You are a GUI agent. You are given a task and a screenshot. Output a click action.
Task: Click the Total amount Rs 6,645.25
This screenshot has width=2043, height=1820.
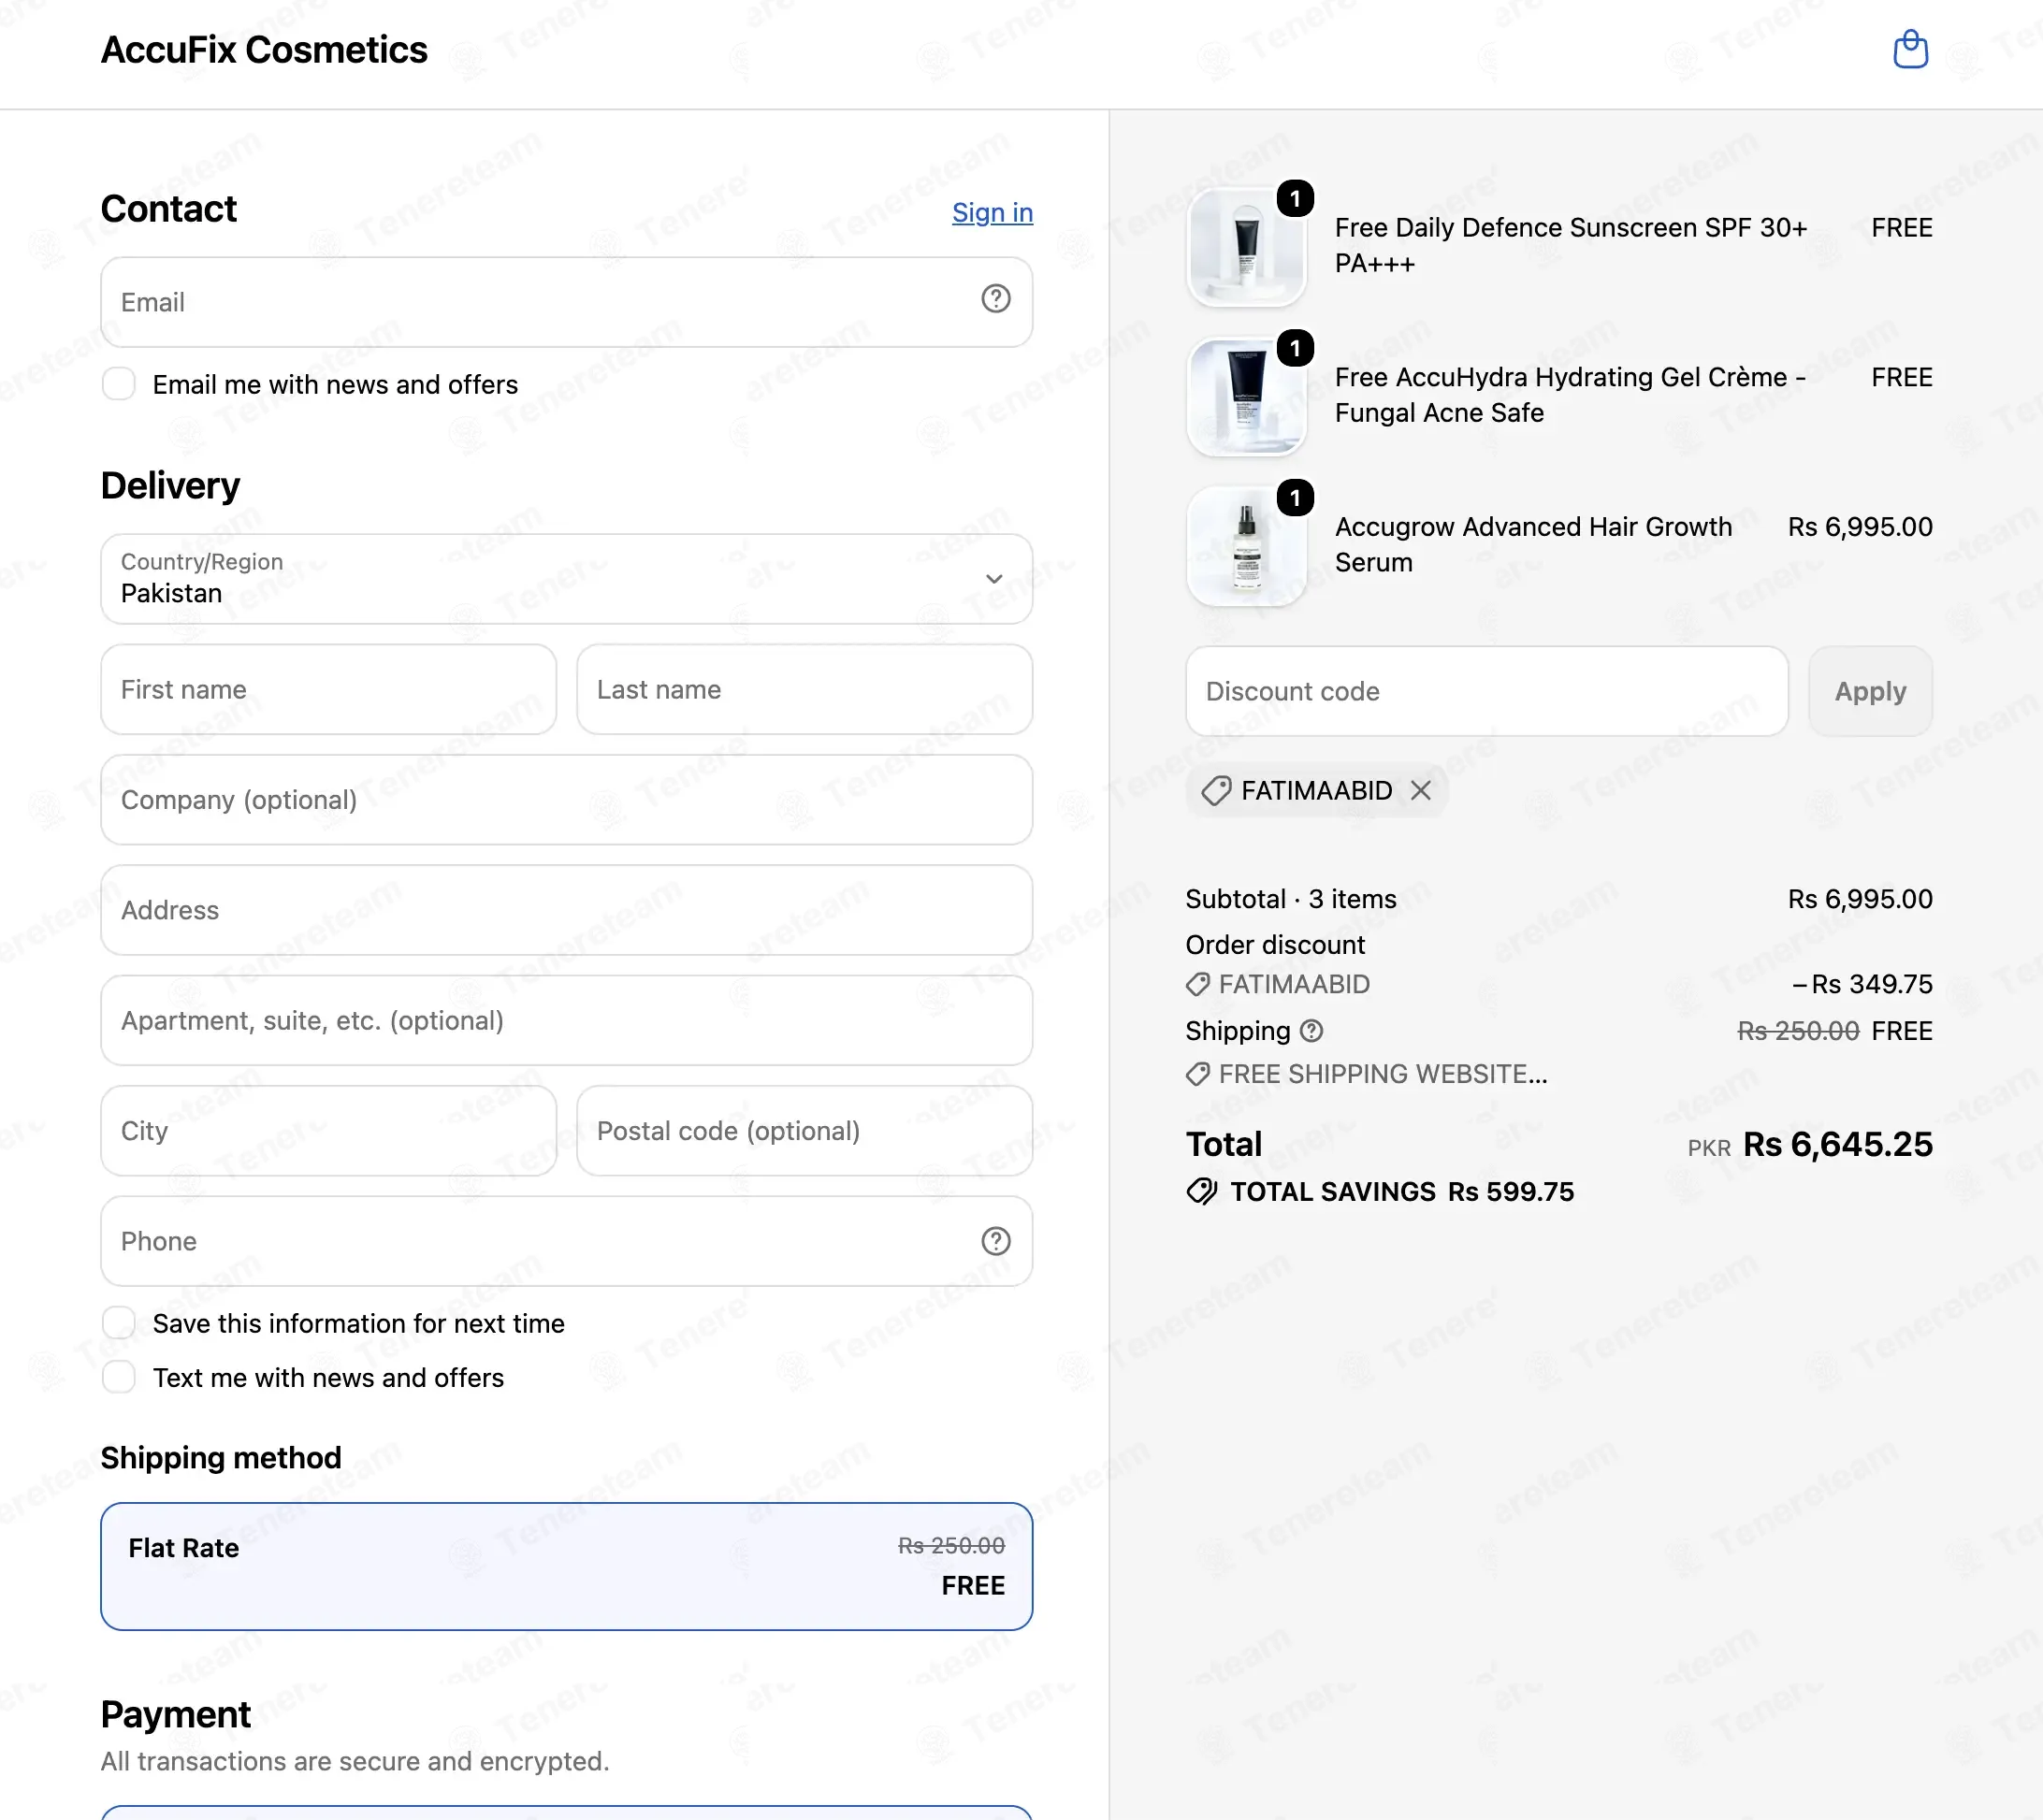click(x=1837, y=1144)
